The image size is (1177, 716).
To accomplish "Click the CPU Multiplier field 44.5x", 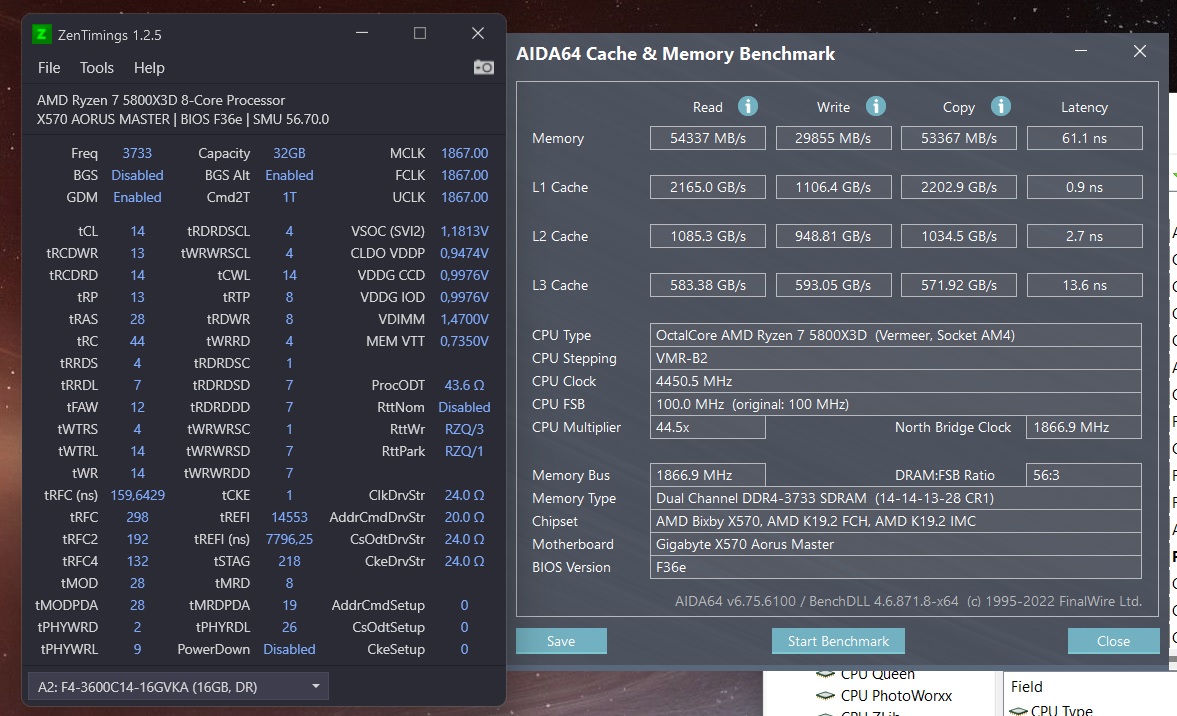I will coord(708,427).
